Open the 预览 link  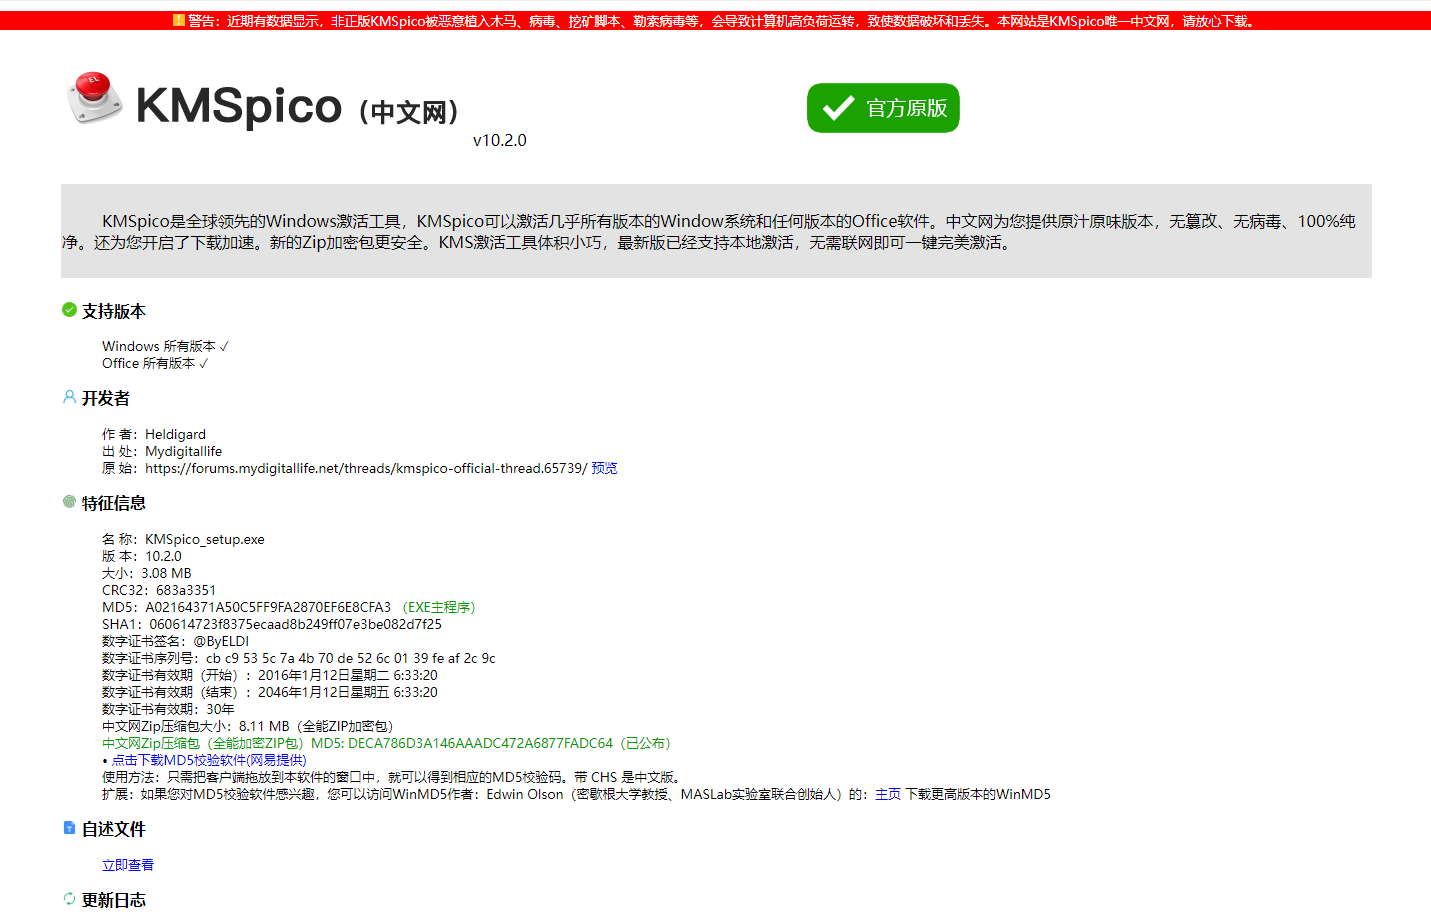[x=604, y=468]
